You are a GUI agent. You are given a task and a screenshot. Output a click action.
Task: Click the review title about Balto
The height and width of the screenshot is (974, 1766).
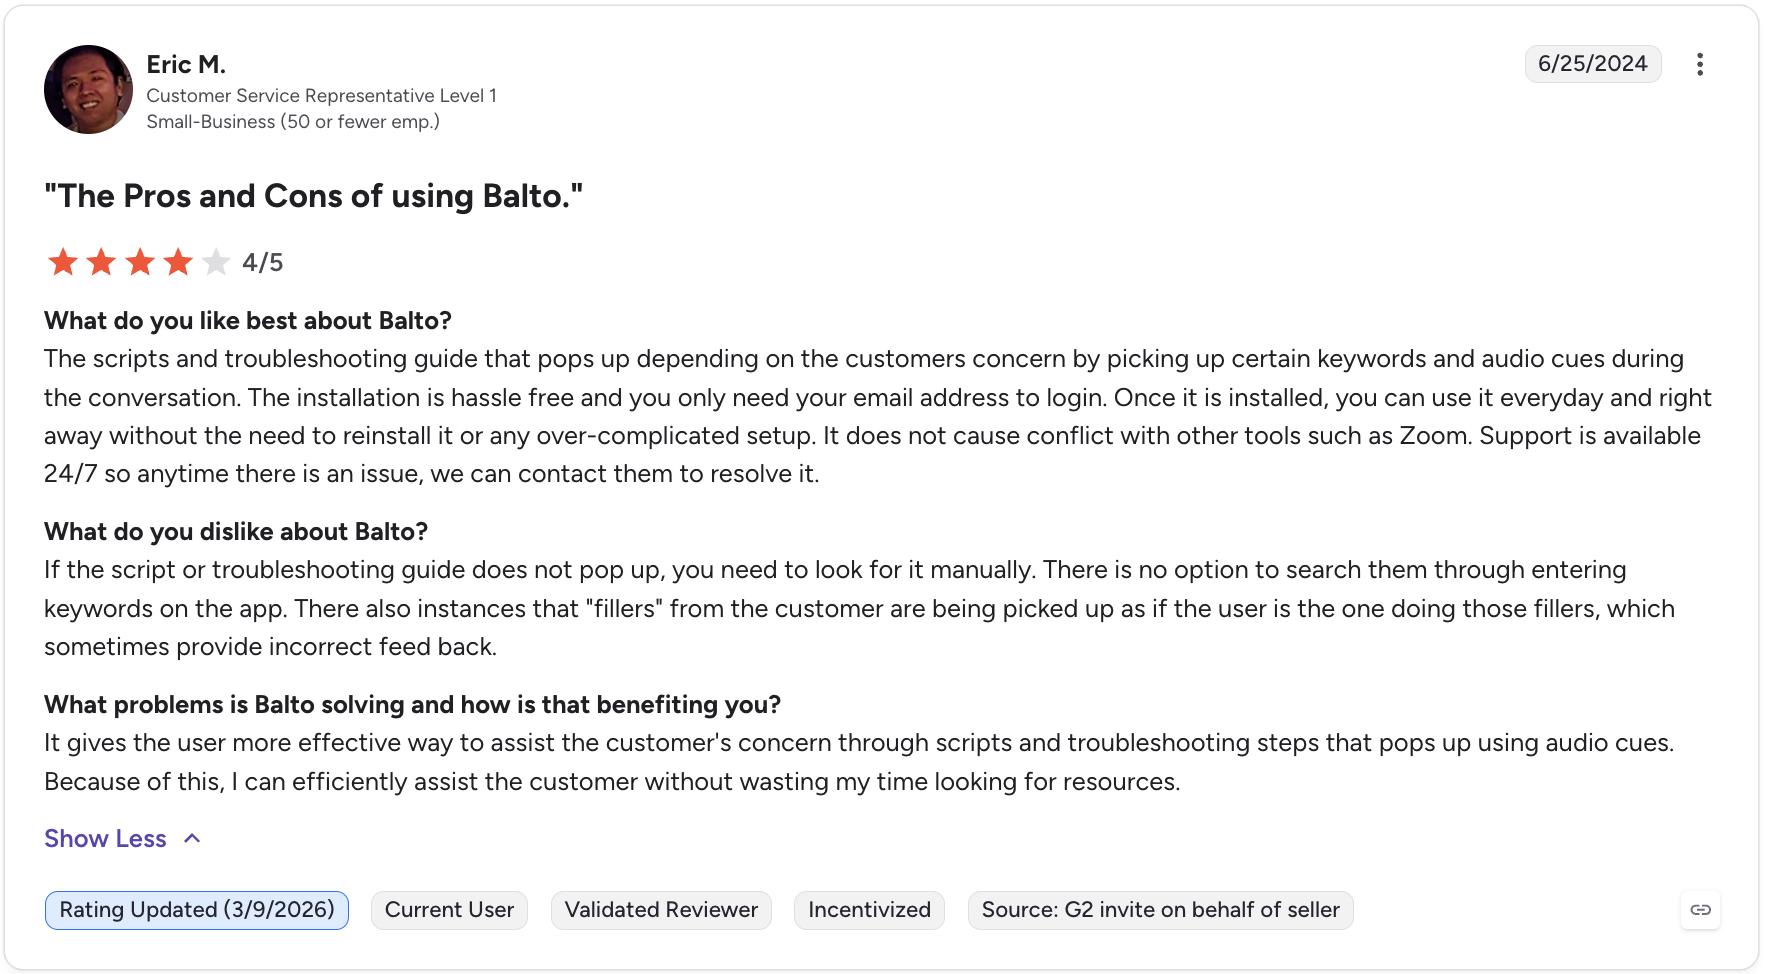tap(313, 196)
